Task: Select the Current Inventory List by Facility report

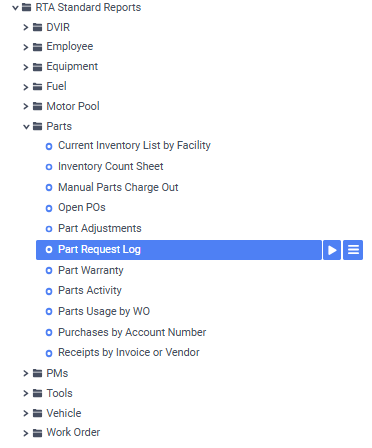Action: click(134, 146)
